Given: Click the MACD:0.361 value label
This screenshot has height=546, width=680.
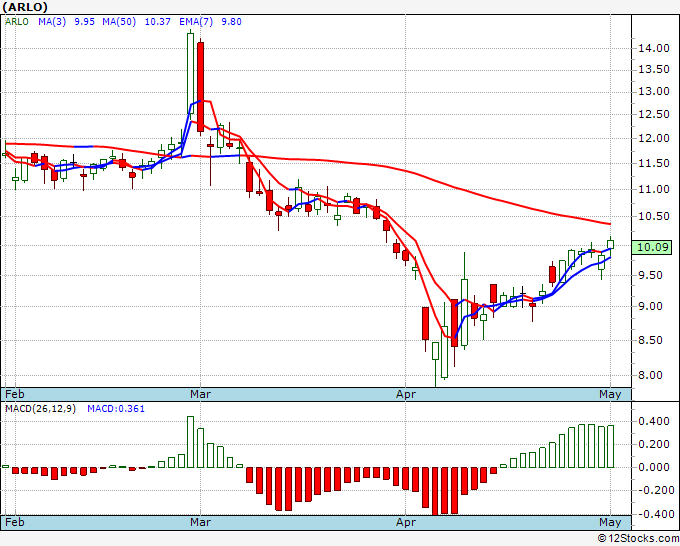Looking at the screenshot, I should [116, 409].
